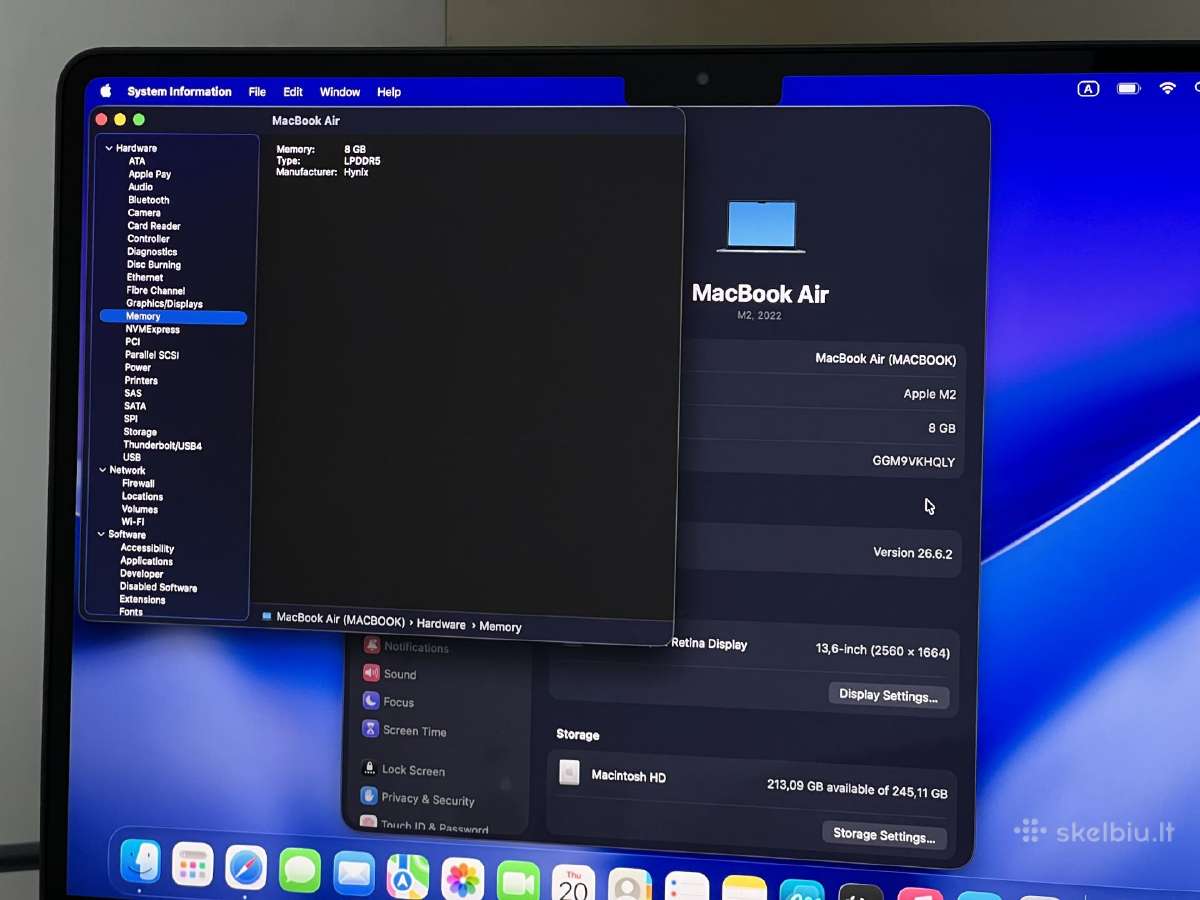Click the Privacy & Security hand icon

pos(369,796)
